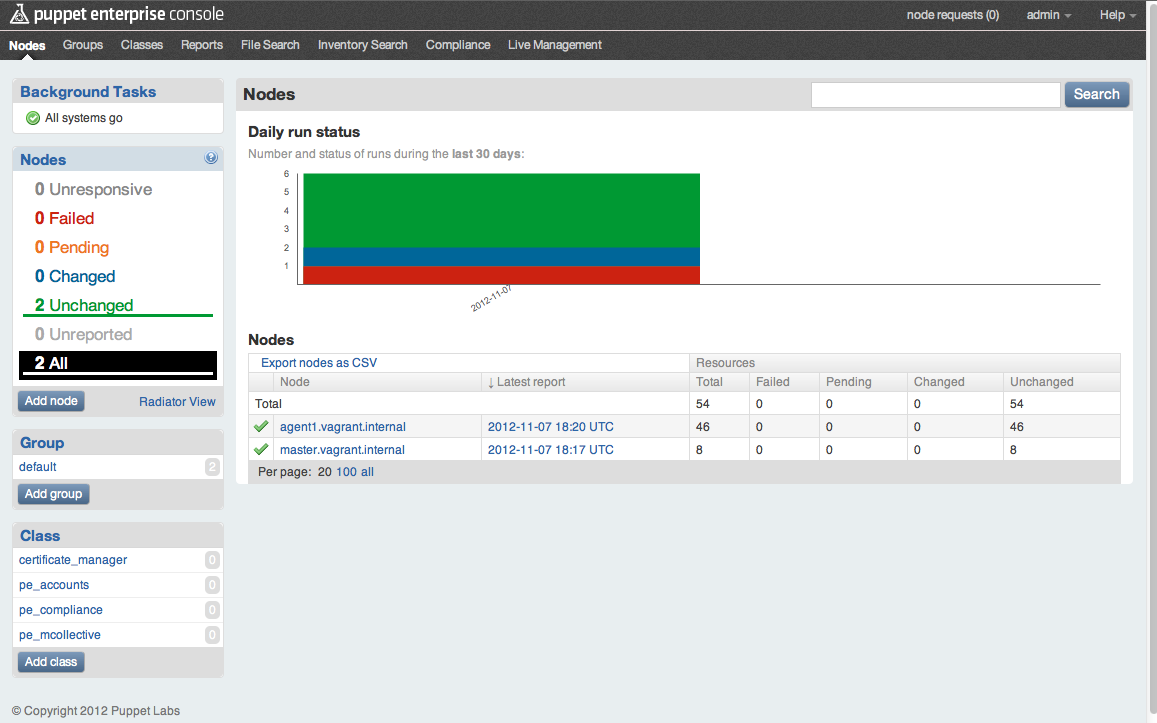Image resolution: width=1157 pixels, height=723 pixels.
Task: Open Inventory Search page
Action: click(x=362, y=45)
